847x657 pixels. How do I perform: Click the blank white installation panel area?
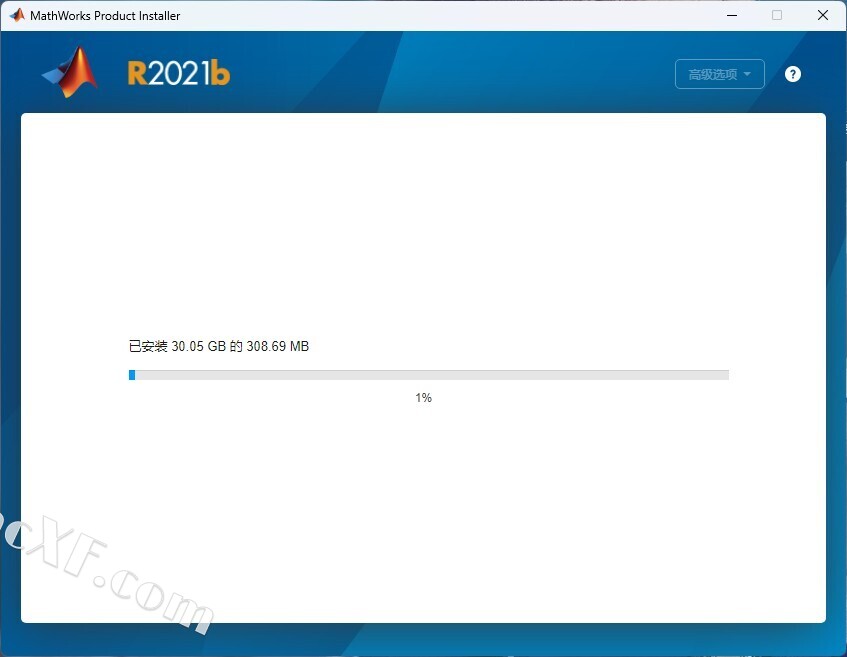pyautogui.click(x=423, y=220)
